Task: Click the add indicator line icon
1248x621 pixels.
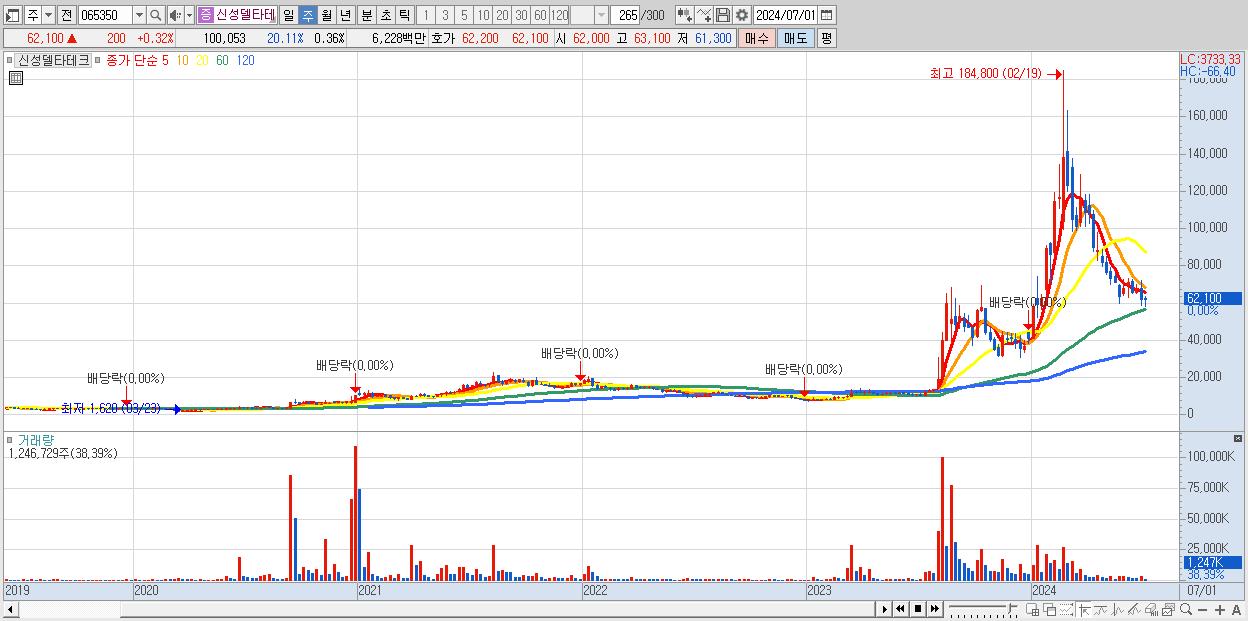Action: coord(704,15)
